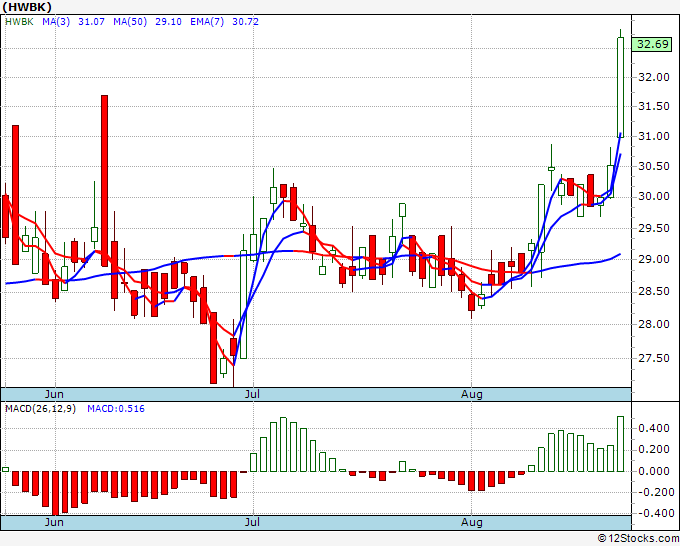This screenshot has height=546, width=680.
Task: Click the latest tall green candlestick
Action: pyautogui.click(x=621, y=88)
